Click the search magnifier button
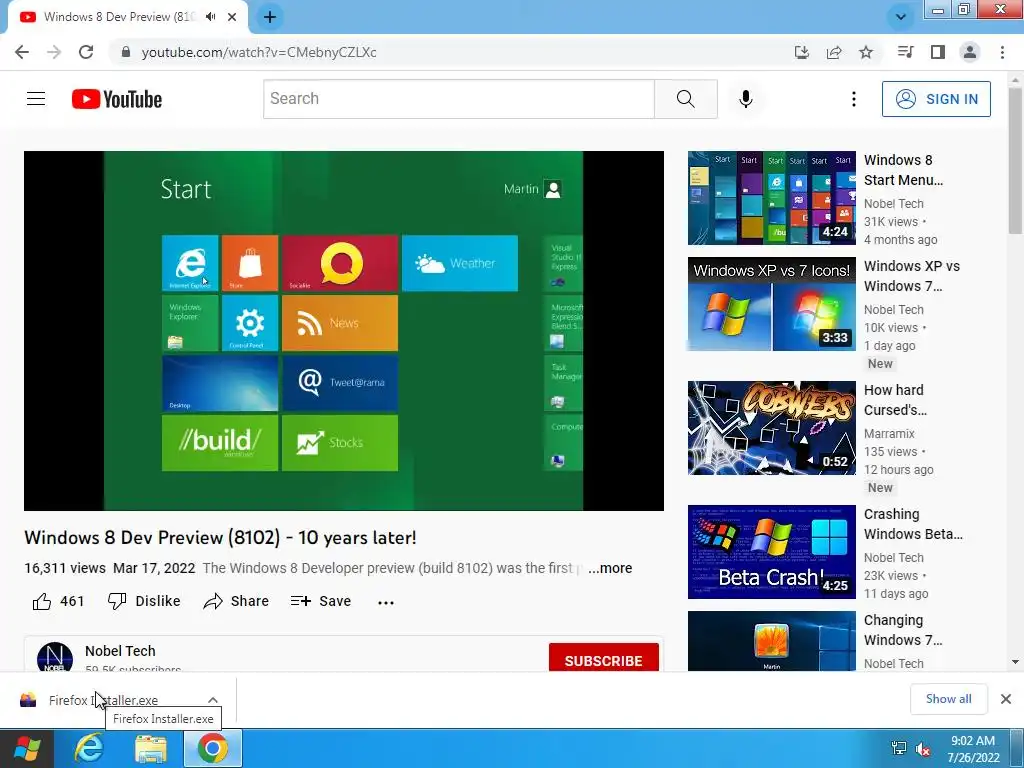Screen dimensions: 1024x768 coord(686,99)
